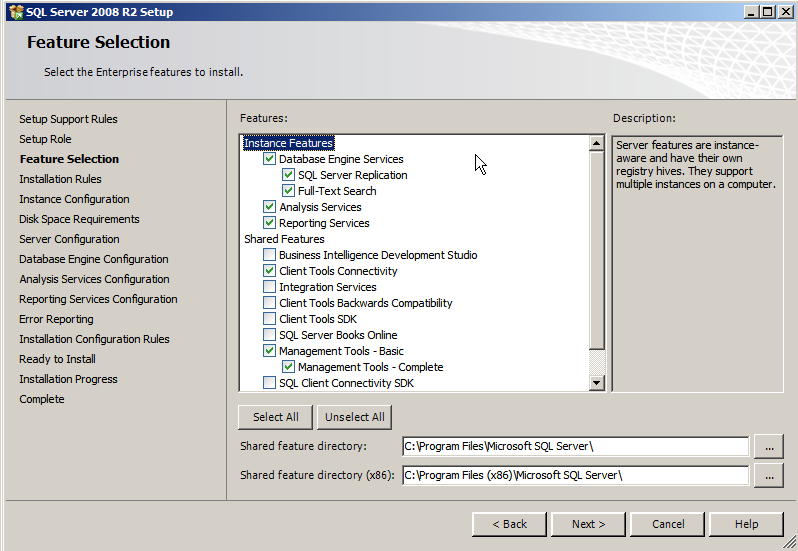The image size is (798, 551).
Task: Click Database Engine Configuration step
Action: (94, 259)
